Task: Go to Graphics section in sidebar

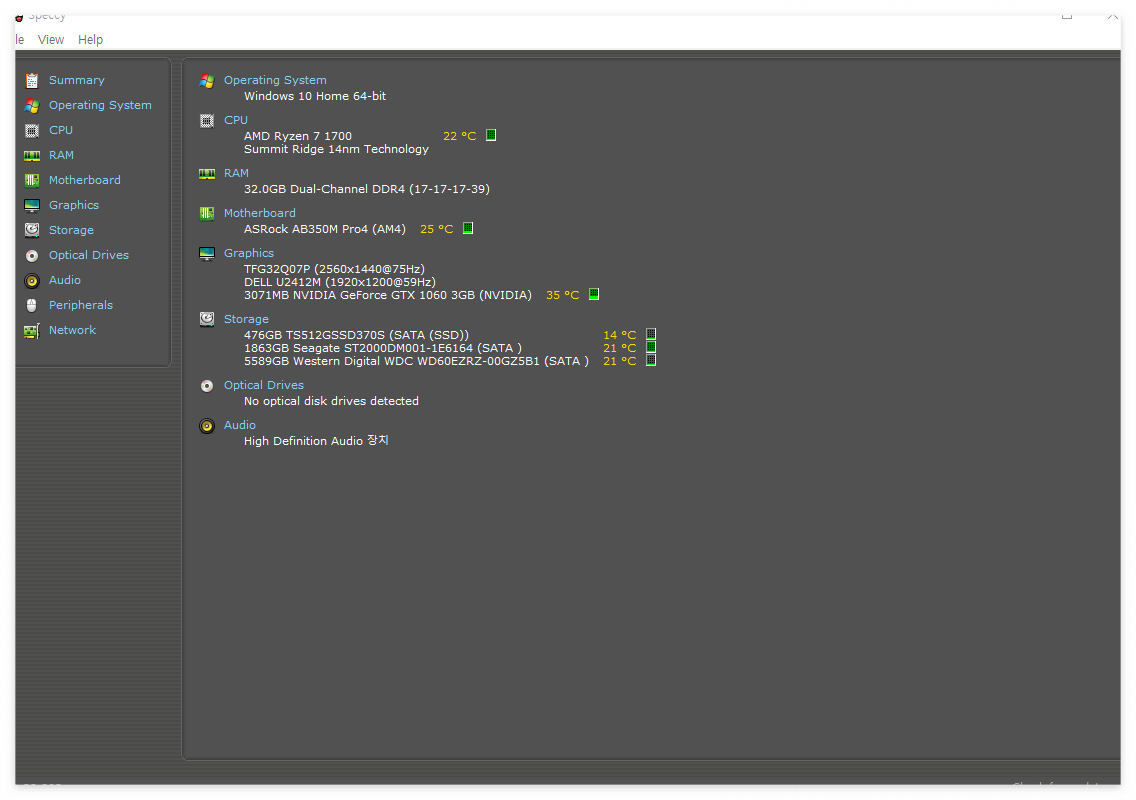Action: [x=74, y=205]
